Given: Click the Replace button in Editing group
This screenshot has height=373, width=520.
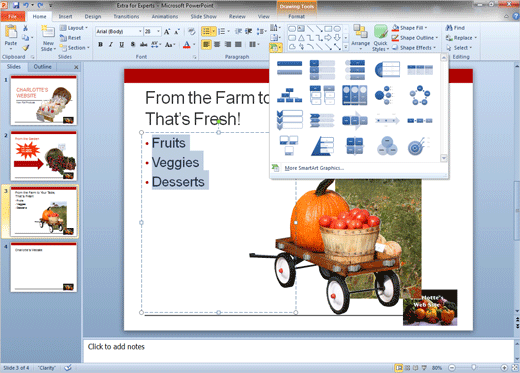Looking at the screenshot, I should 461,38.
